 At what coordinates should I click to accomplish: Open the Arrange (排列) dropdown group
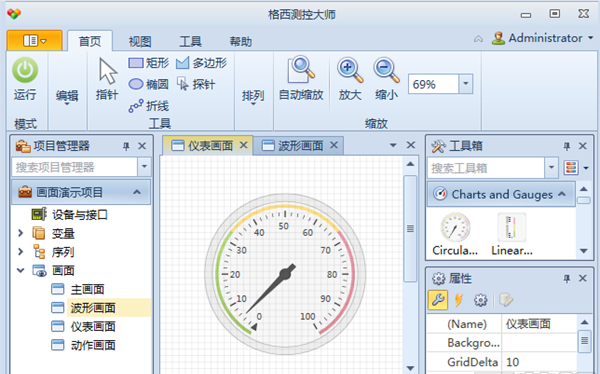[253, 97]
